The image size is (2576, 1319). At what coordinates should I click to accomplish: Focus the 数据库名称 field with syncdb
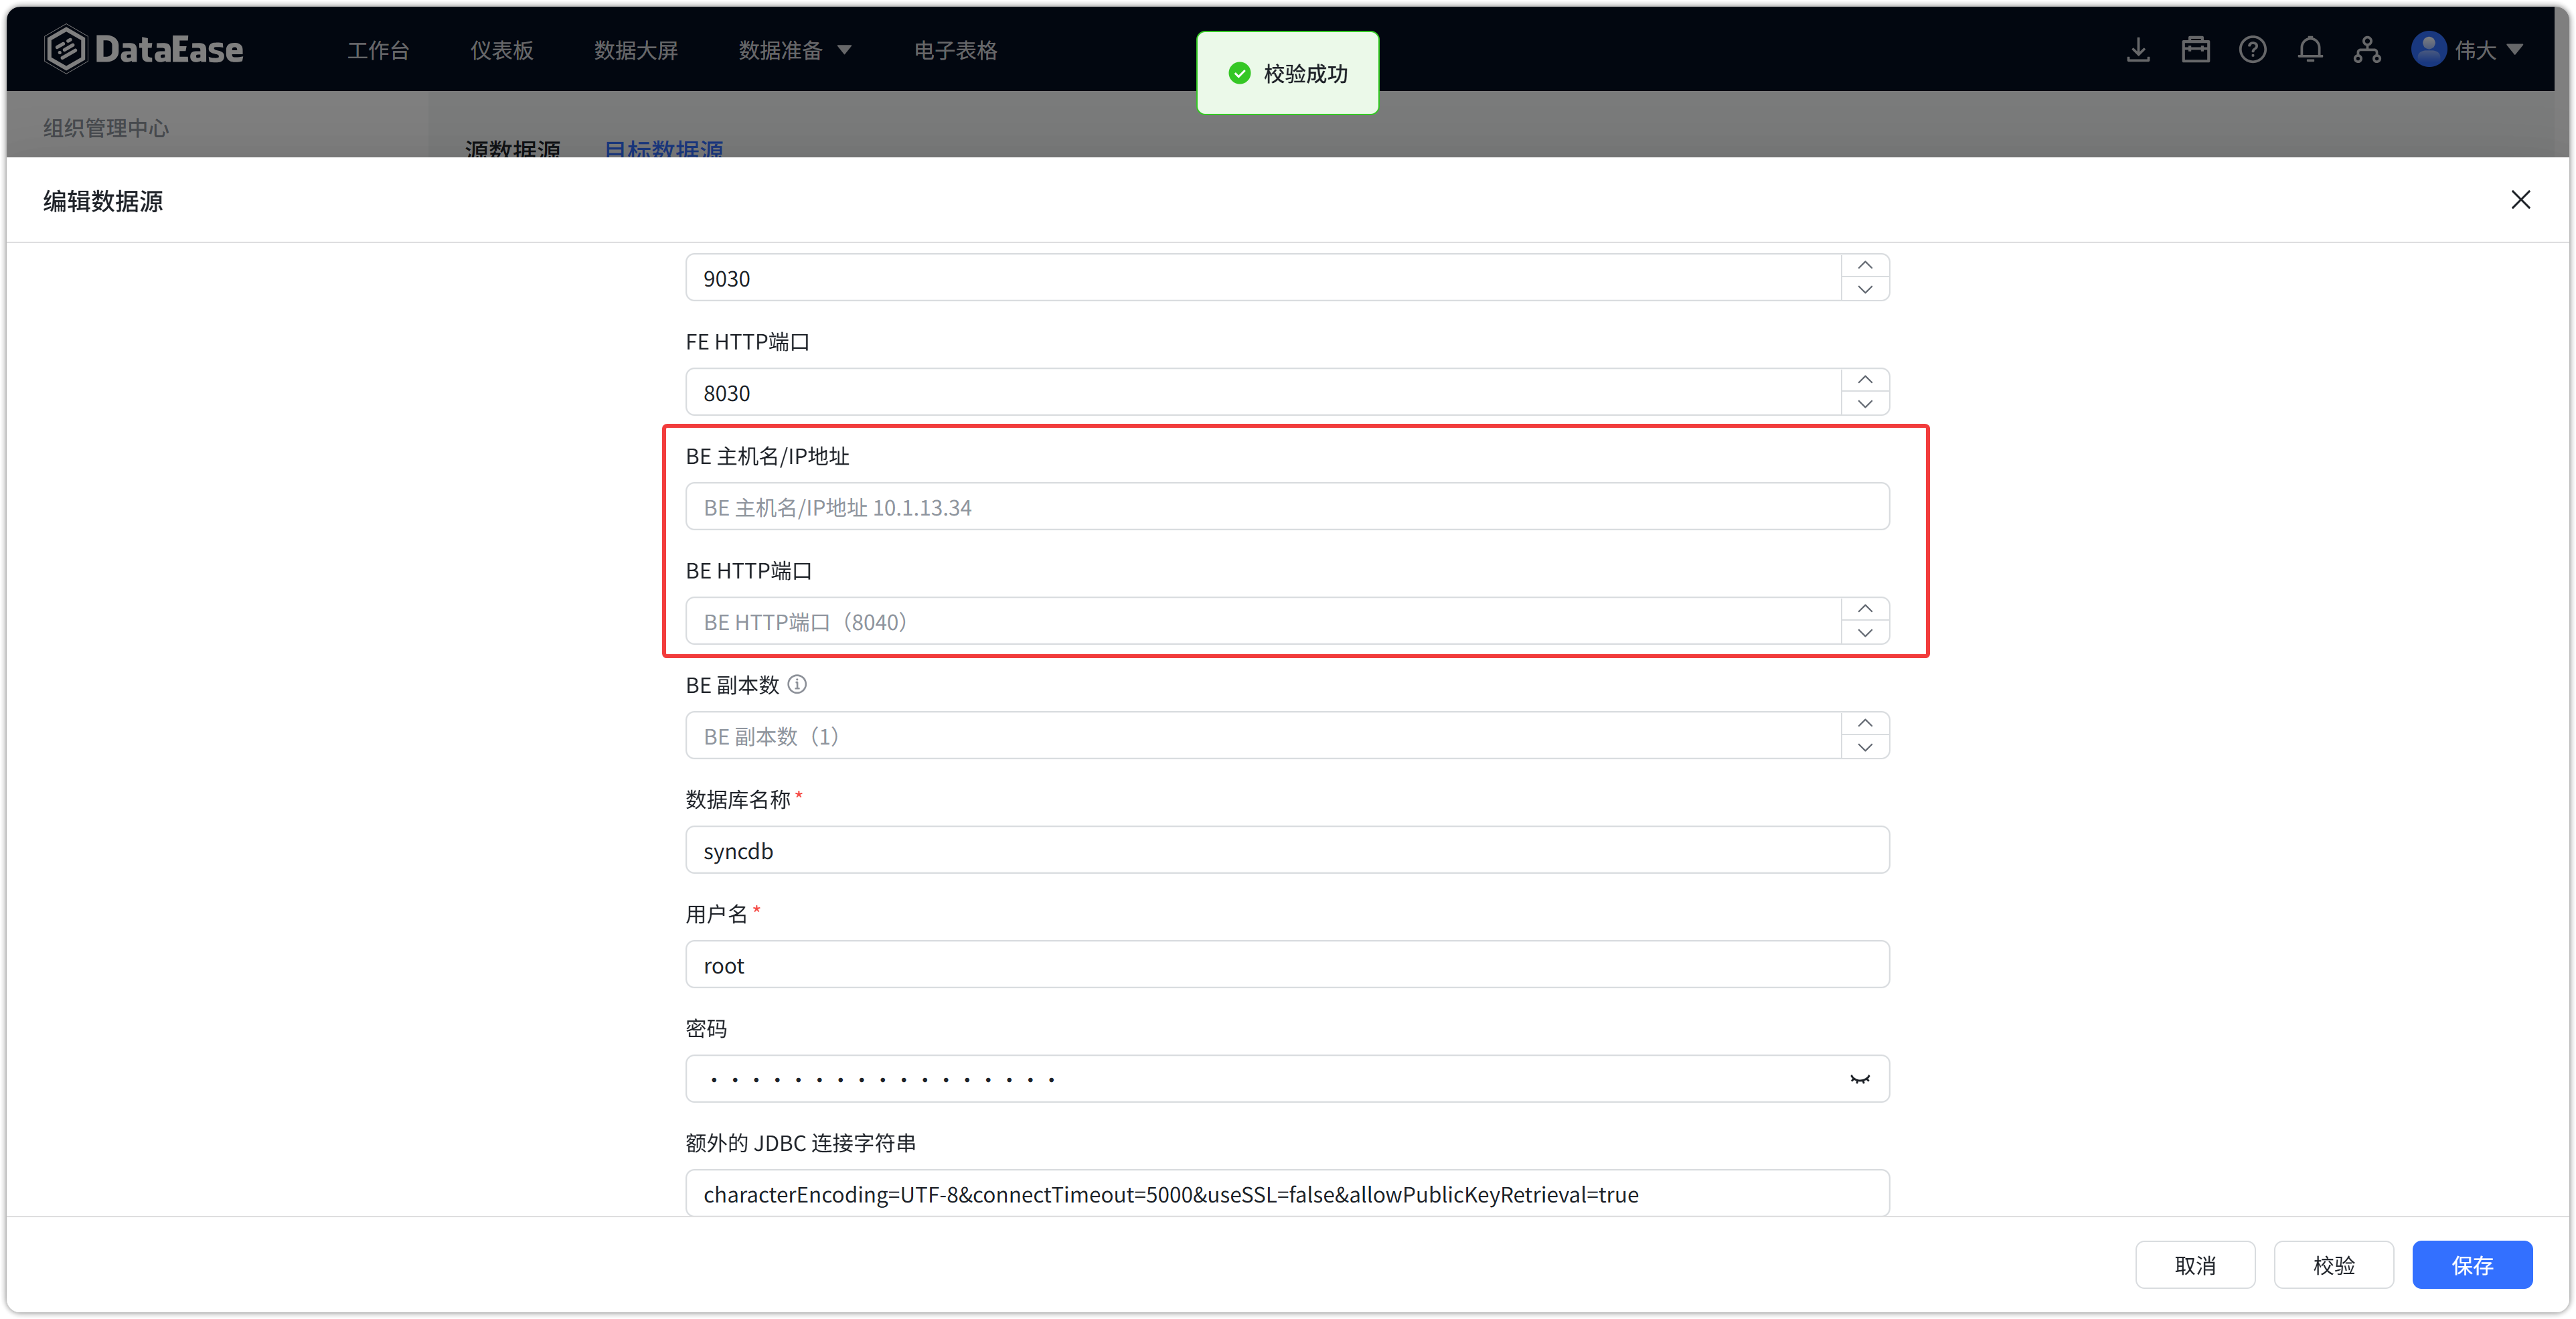[x=1287, y=850]
